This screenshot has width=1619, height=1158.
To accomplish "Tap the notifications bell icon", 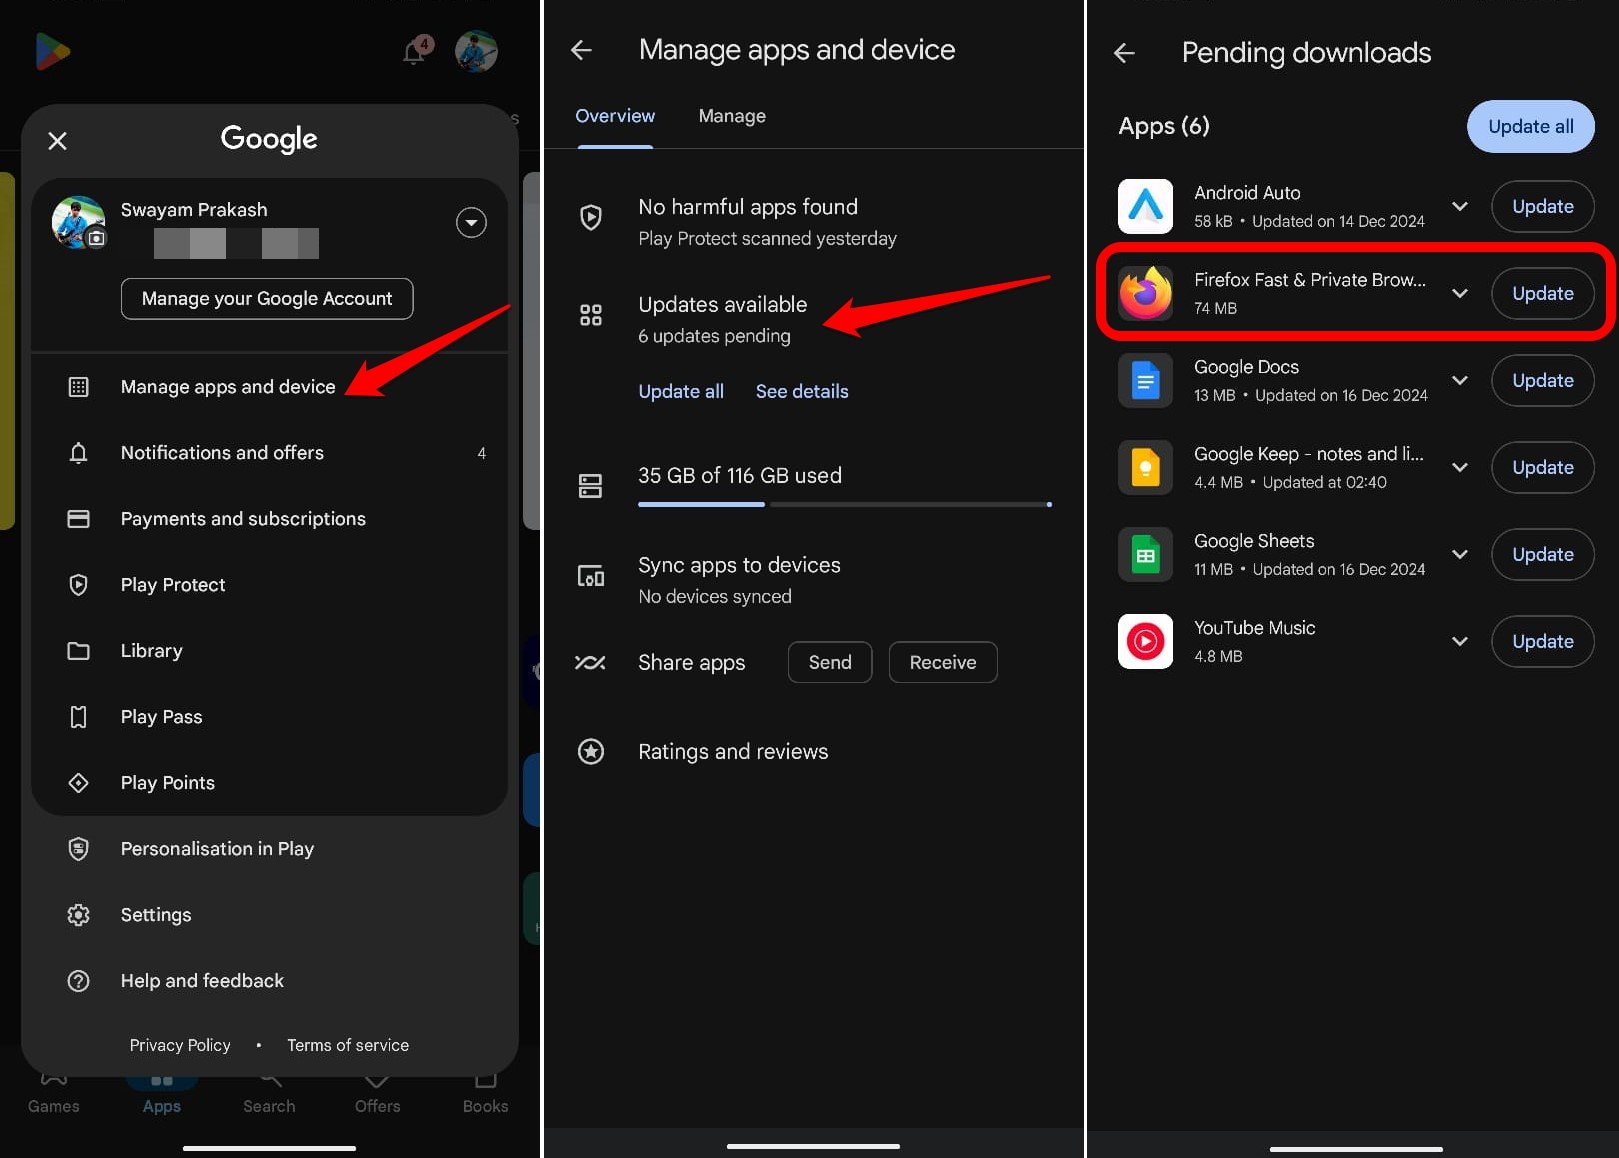I will [415, 51].
